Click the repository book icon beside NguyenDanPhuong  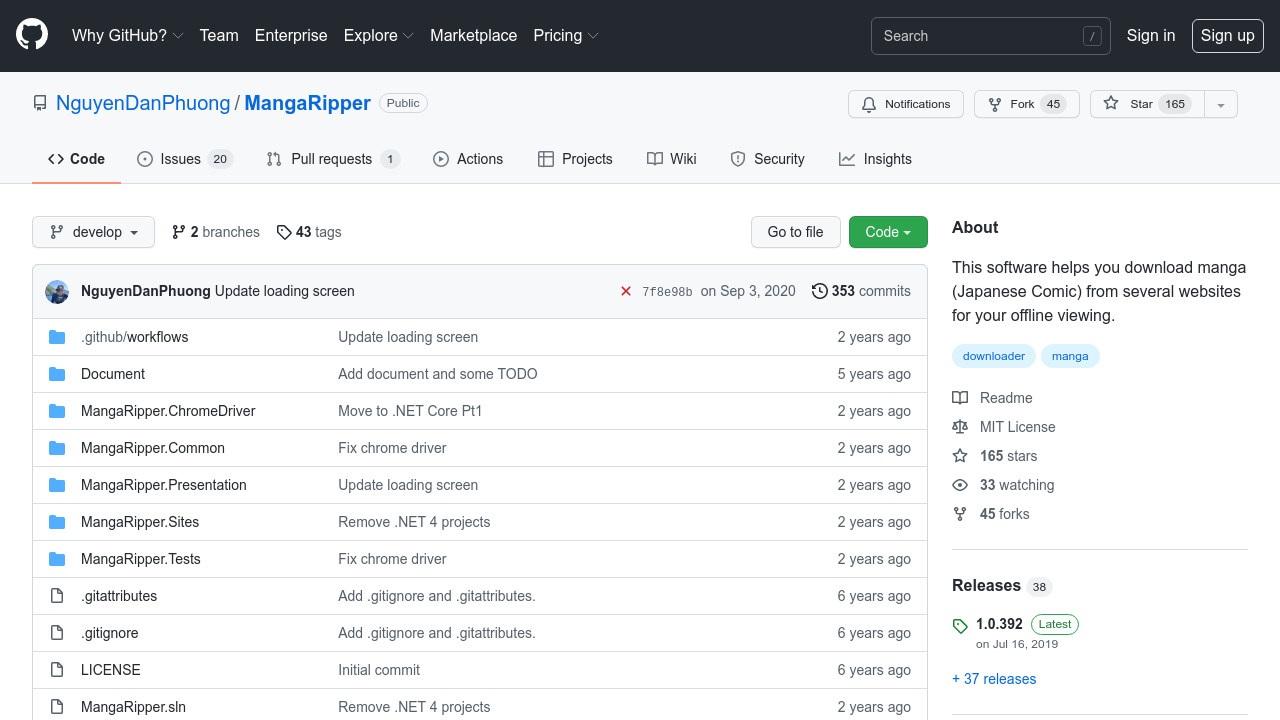pyautogui.click(x=40, y=103)
